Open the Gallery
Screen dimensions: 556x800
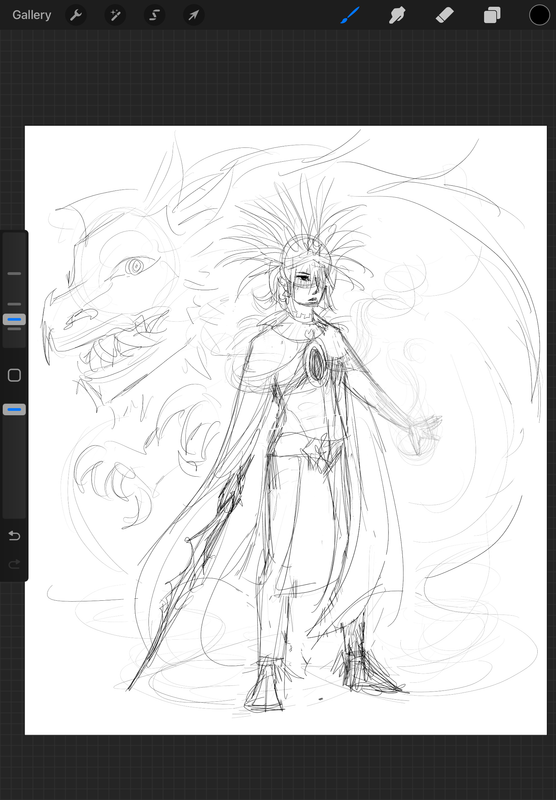click(32, 15)
